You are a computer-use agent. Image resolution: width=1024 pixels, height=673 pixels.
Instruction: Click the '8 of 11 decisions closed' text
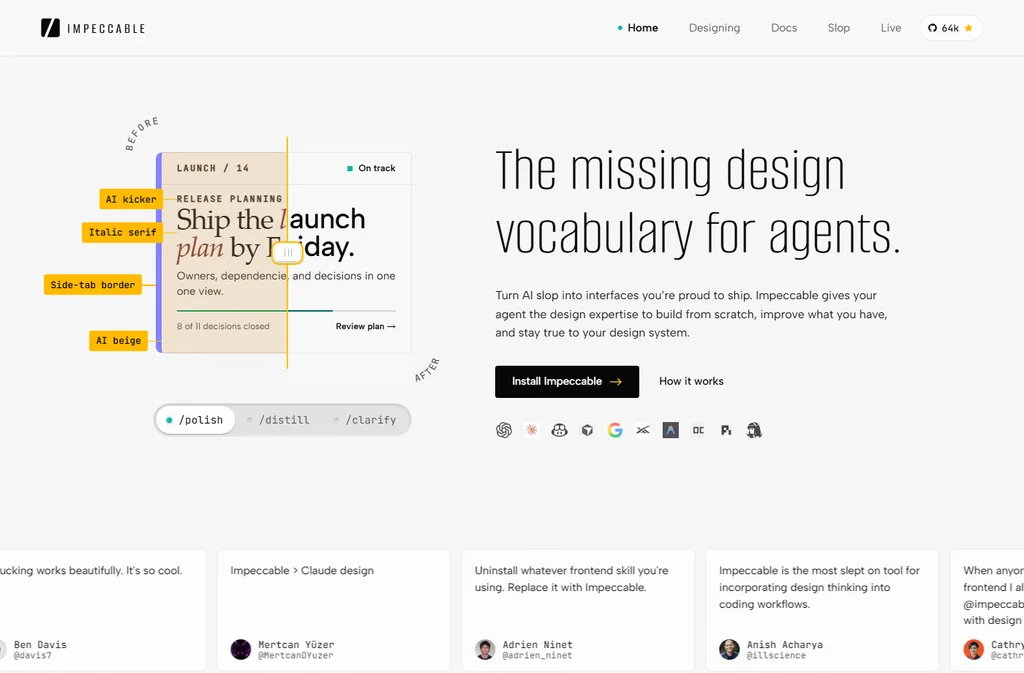(x=223, y=326)
